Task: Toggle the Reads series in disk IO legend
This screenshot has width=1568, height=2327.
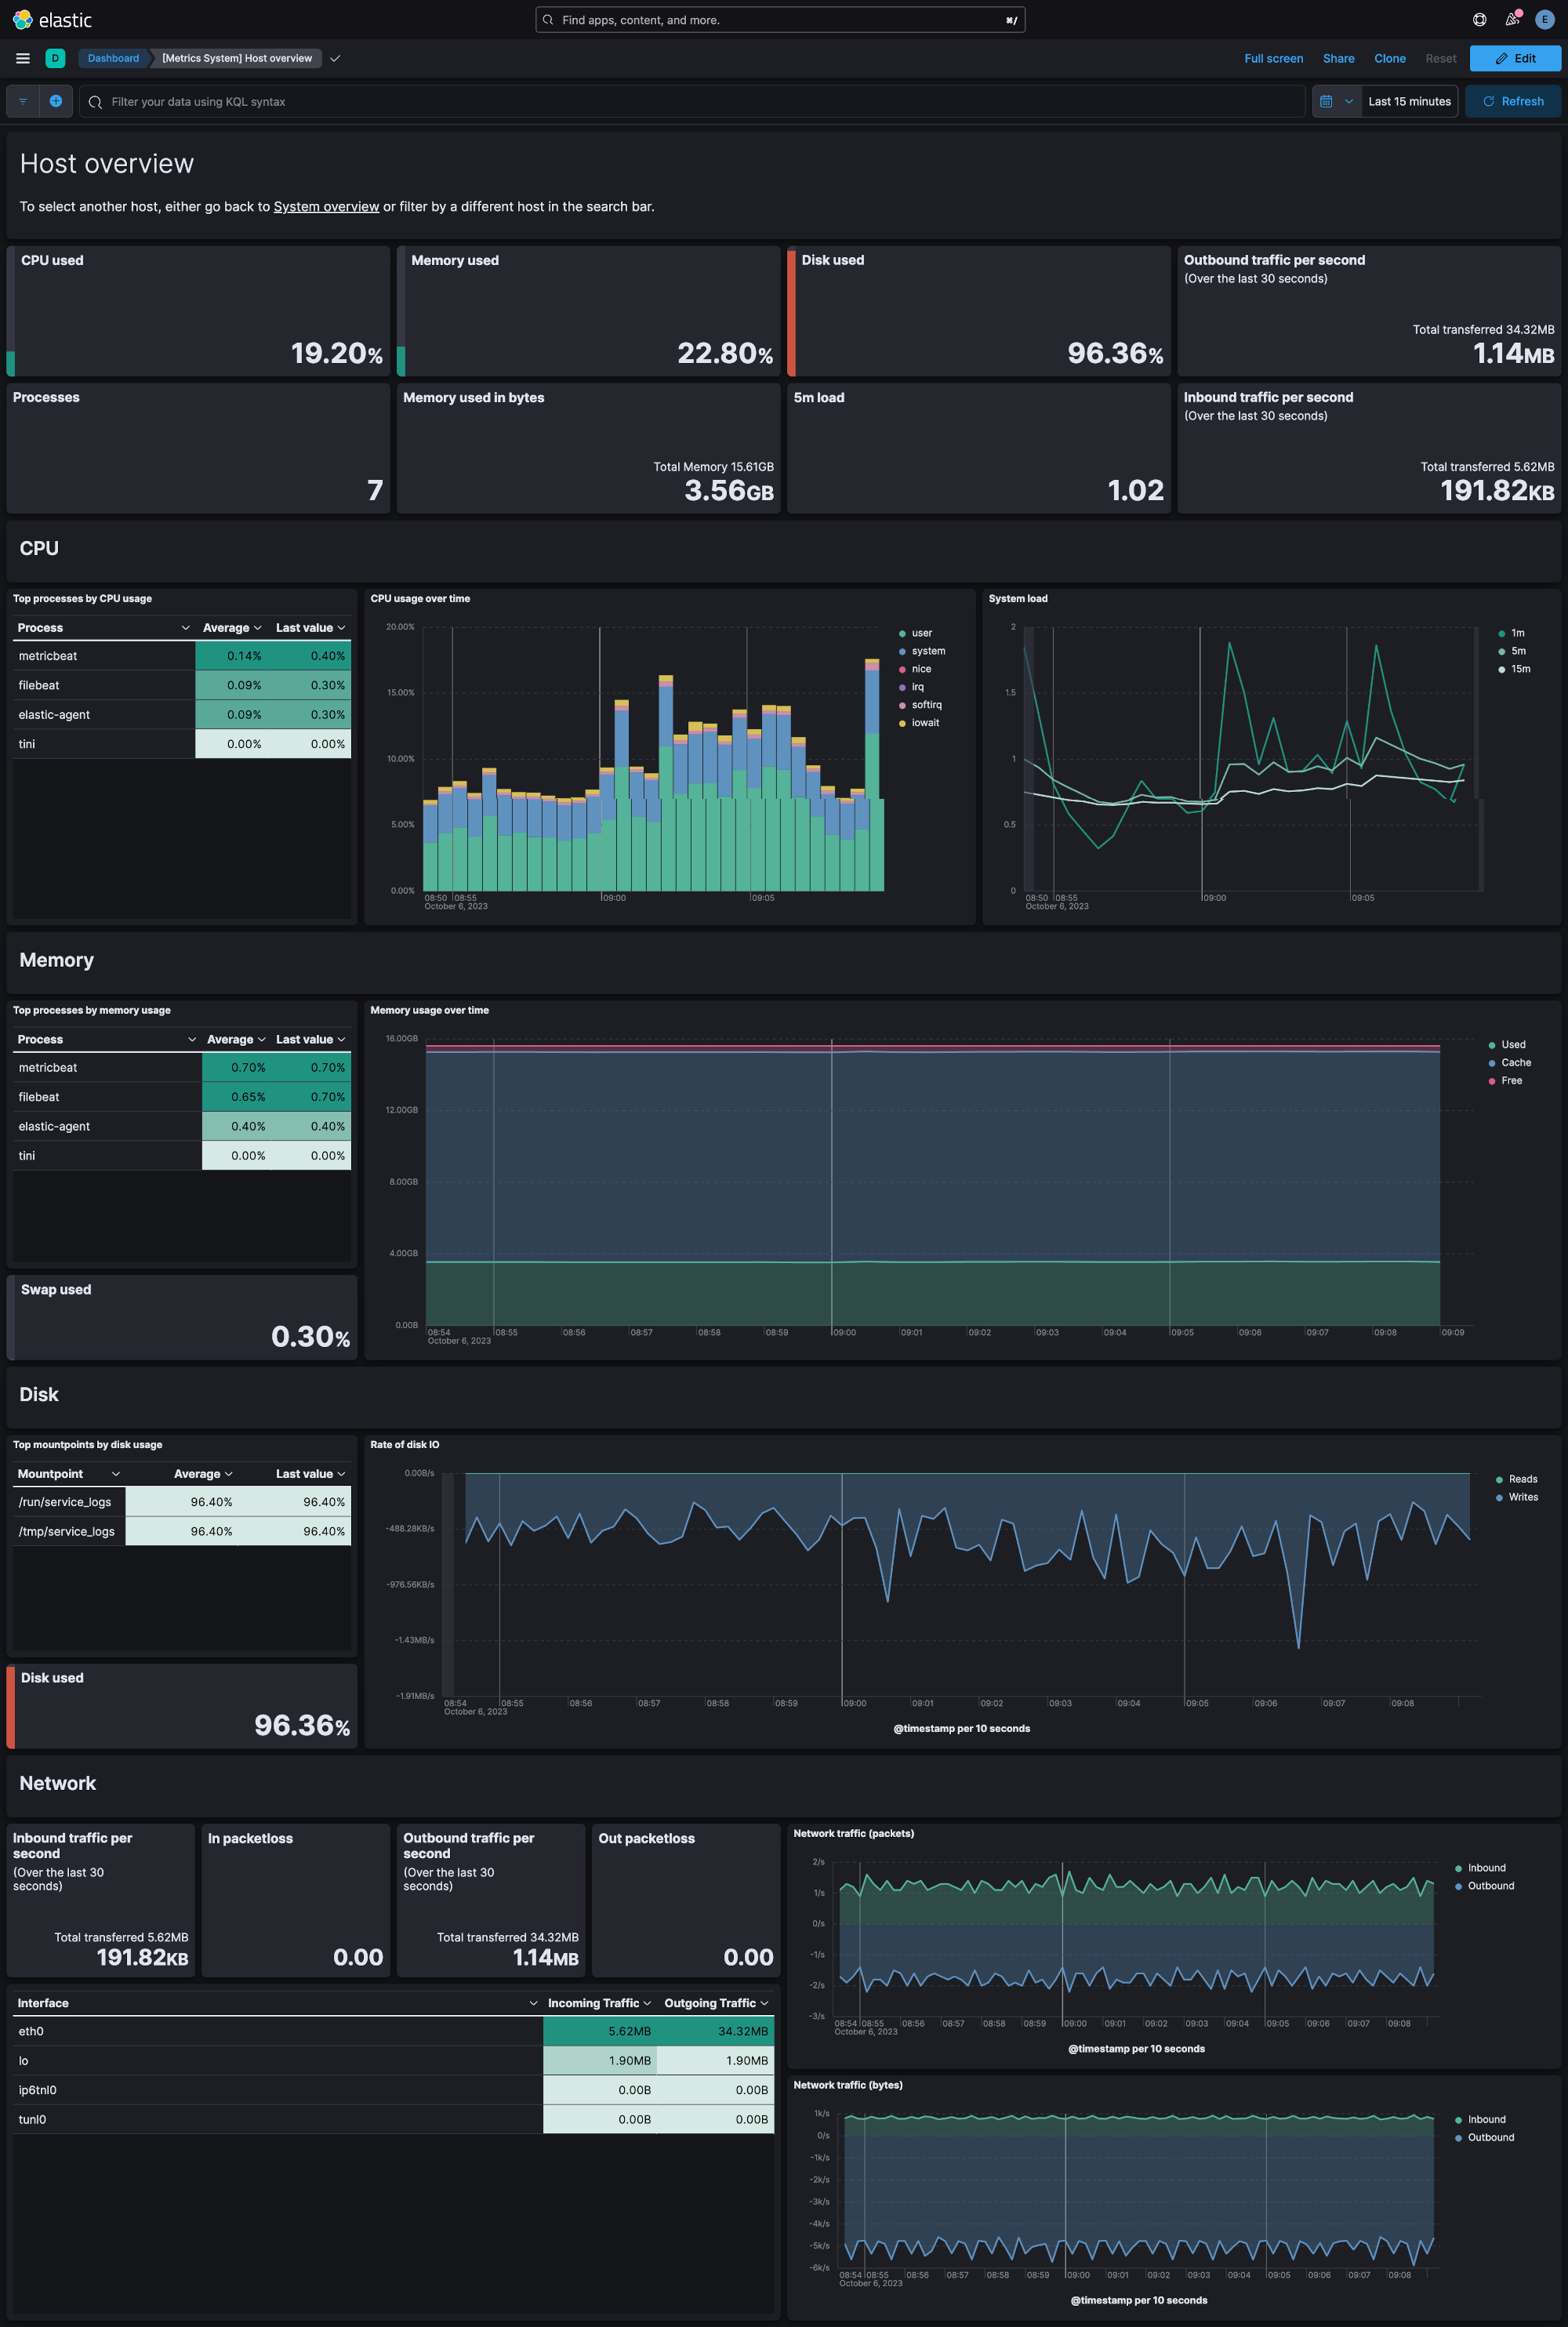Action: (1518, 1478)
